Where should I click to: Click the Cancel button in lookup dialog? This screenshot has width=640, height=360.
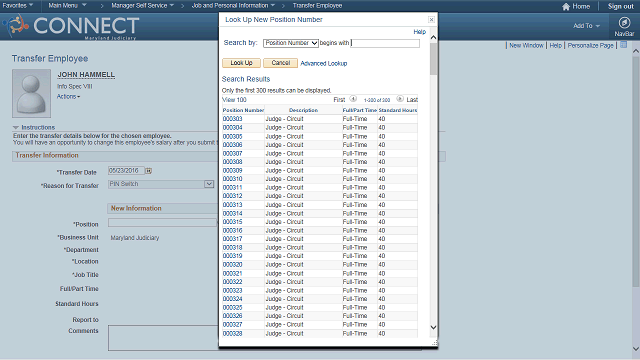(280, 63)
